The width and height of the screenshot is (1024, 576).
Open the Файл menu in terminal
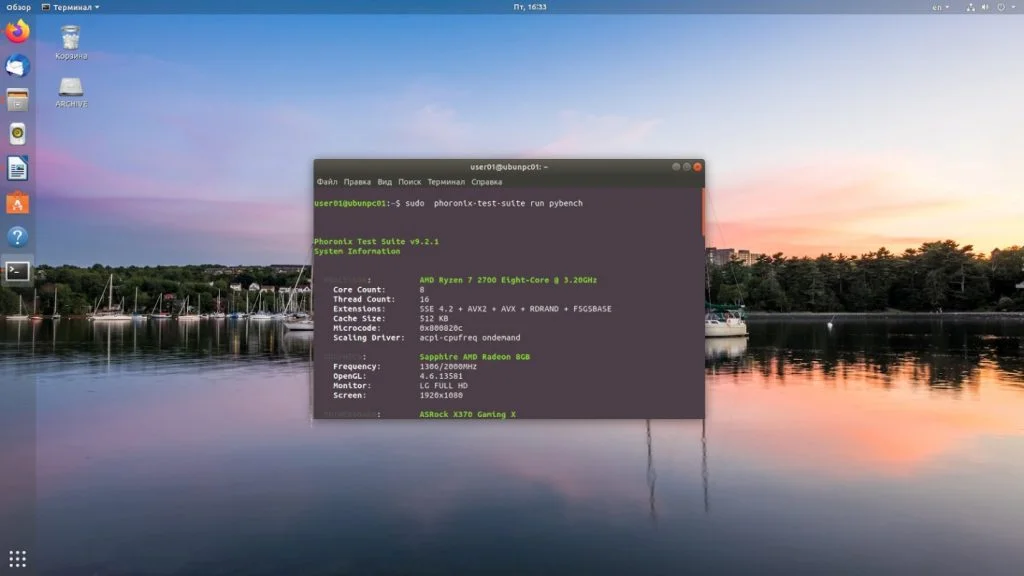click(x=327, y=182)
